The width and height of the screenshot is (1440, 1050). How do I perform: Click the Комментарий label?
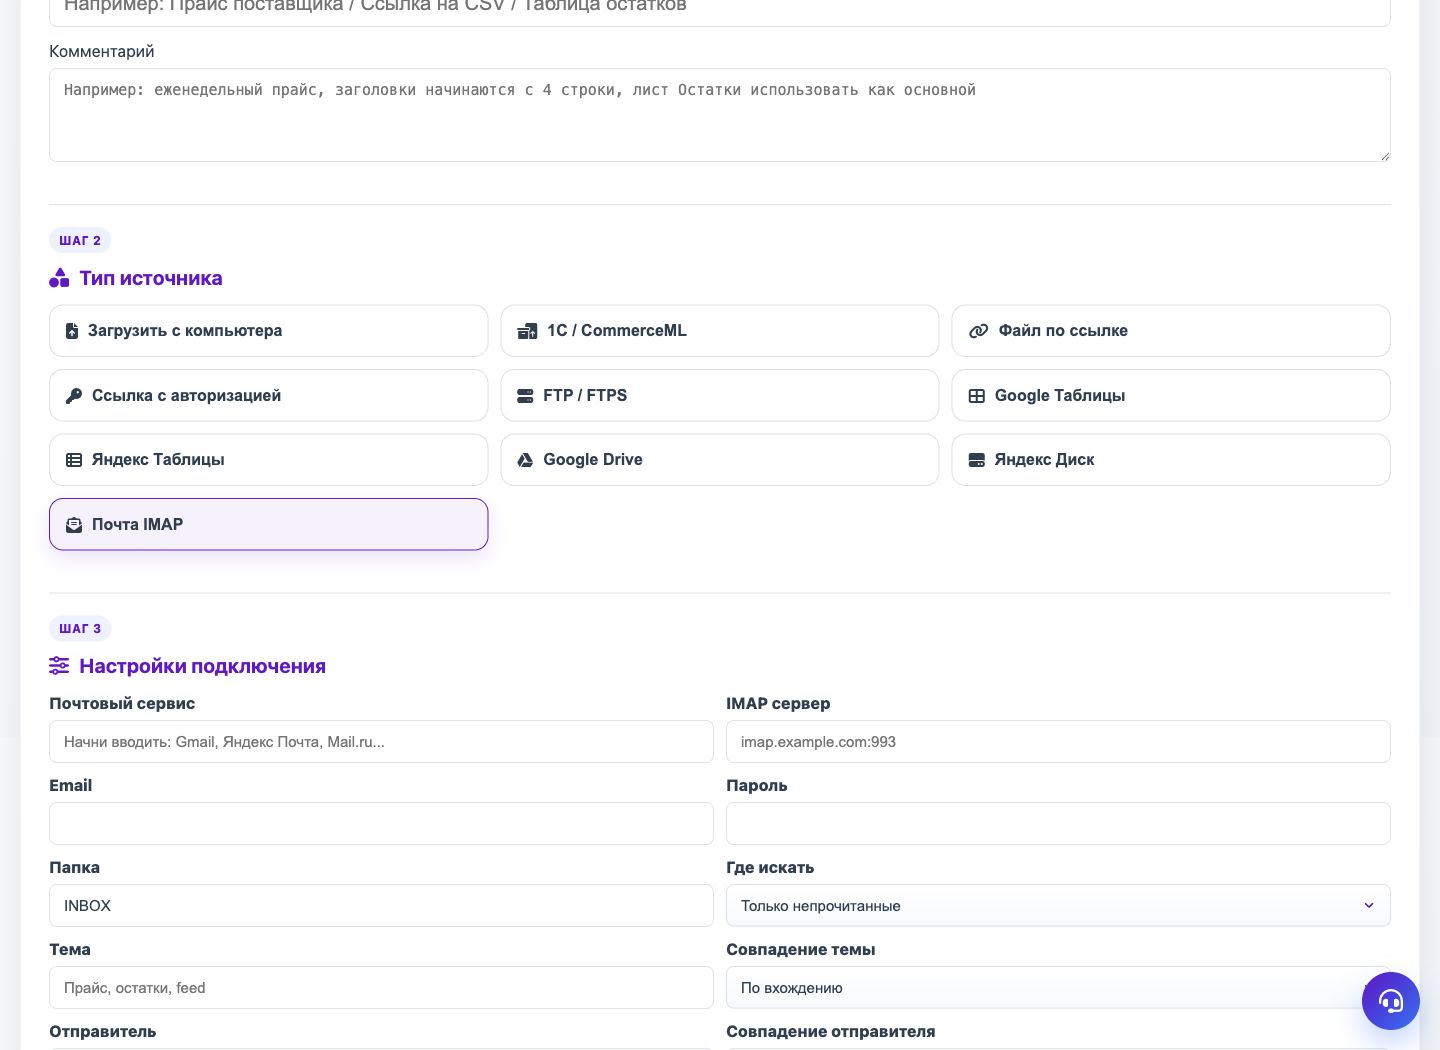pos(102,51)
